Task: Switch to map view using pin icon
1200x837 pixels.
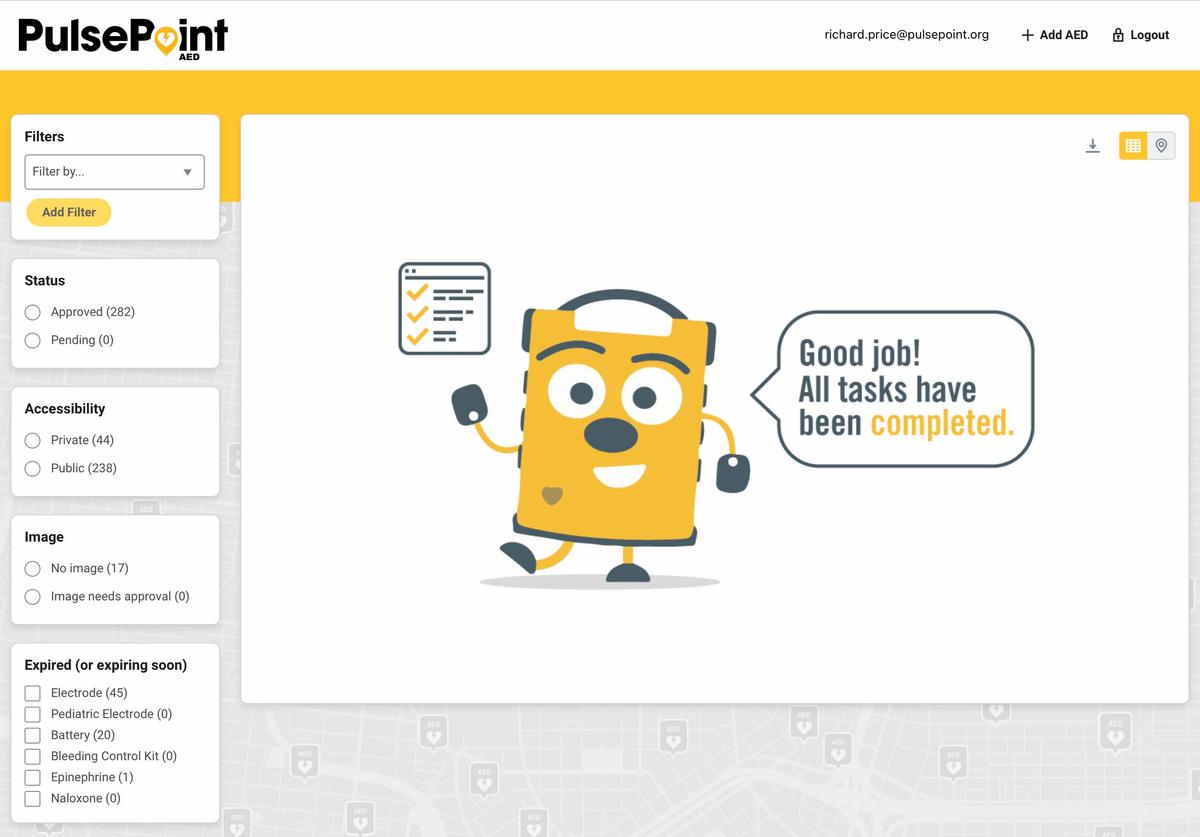Action: pyautogui.click(x=1161, y=144)
